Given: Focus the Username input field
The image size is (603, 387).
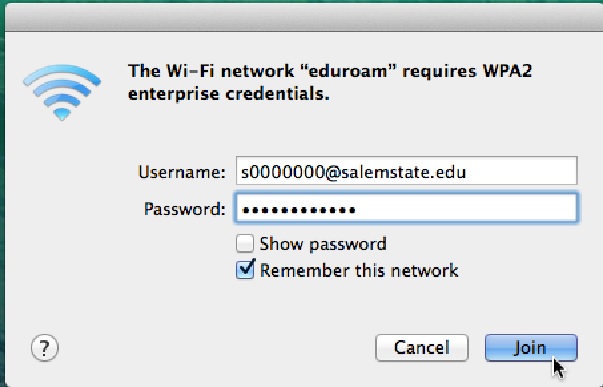Looking at the screenshot, I should tap(406, 170).
